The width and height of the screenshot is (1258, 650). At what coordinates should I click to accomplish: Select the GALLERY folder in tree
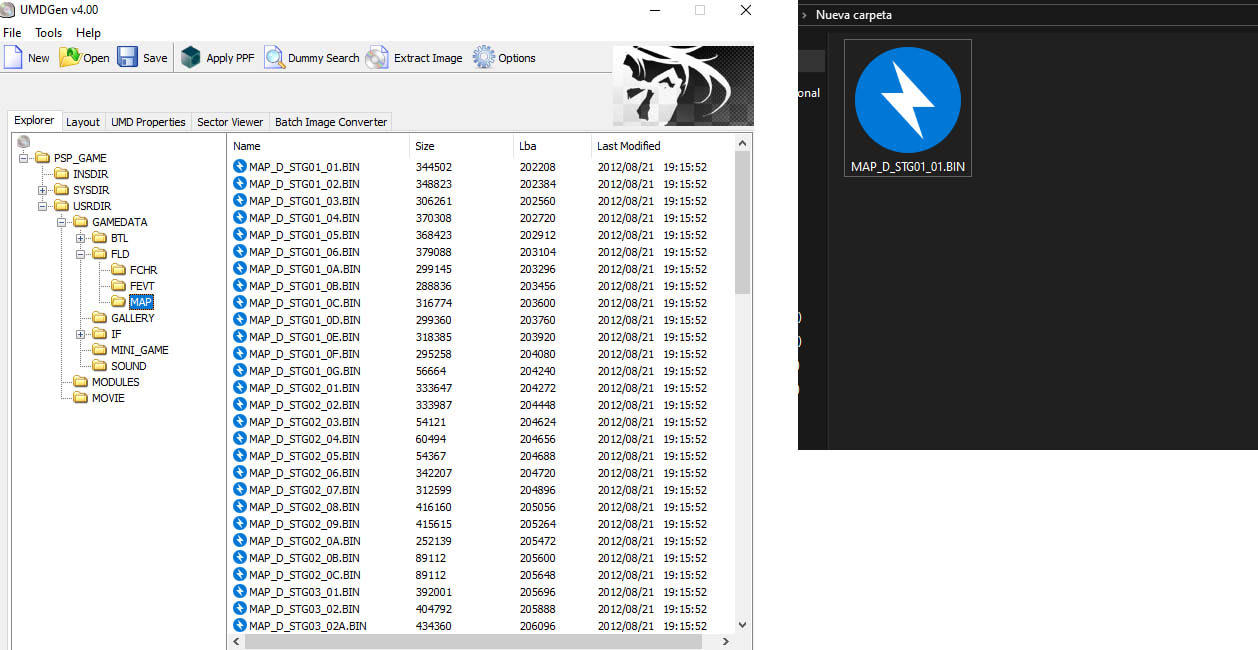(x=132, y=318)
